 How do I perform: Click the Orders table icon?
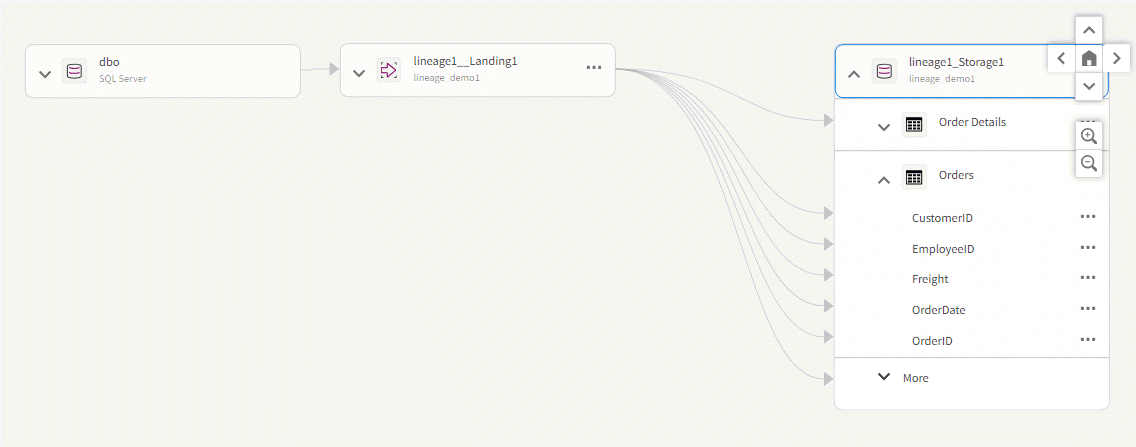[913, 178]
